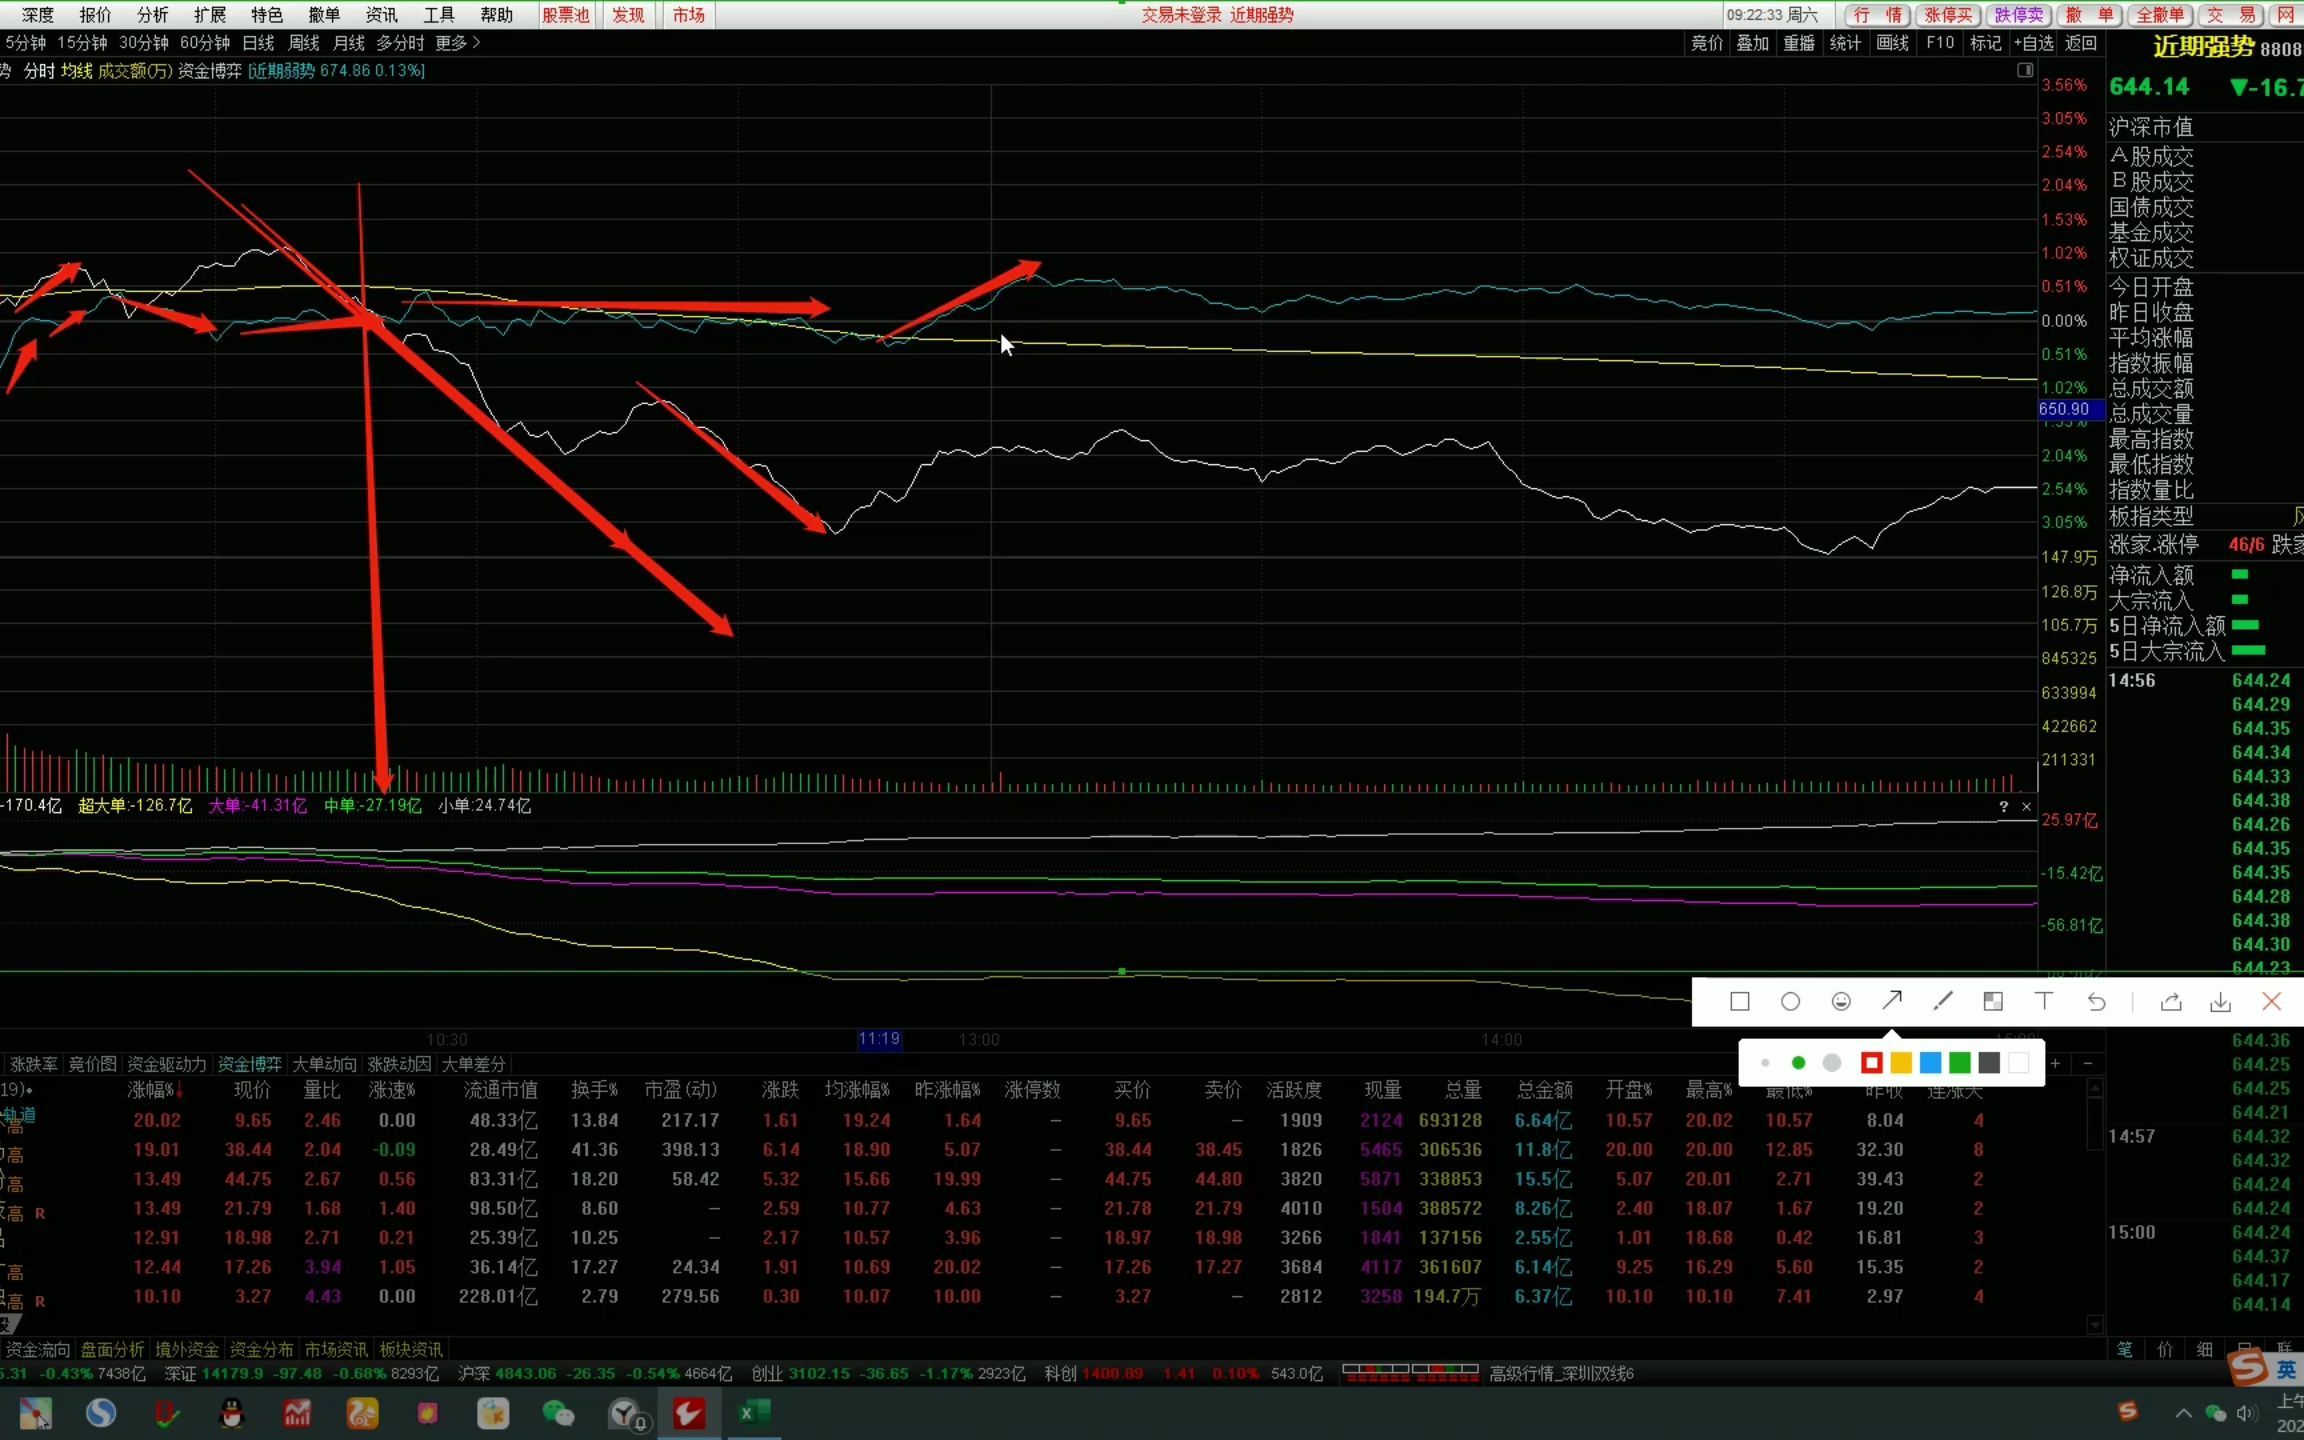Click the share screenshot icon
The height and width of the screenshot is (1440, 2304).
(x=2170, y=1001)
